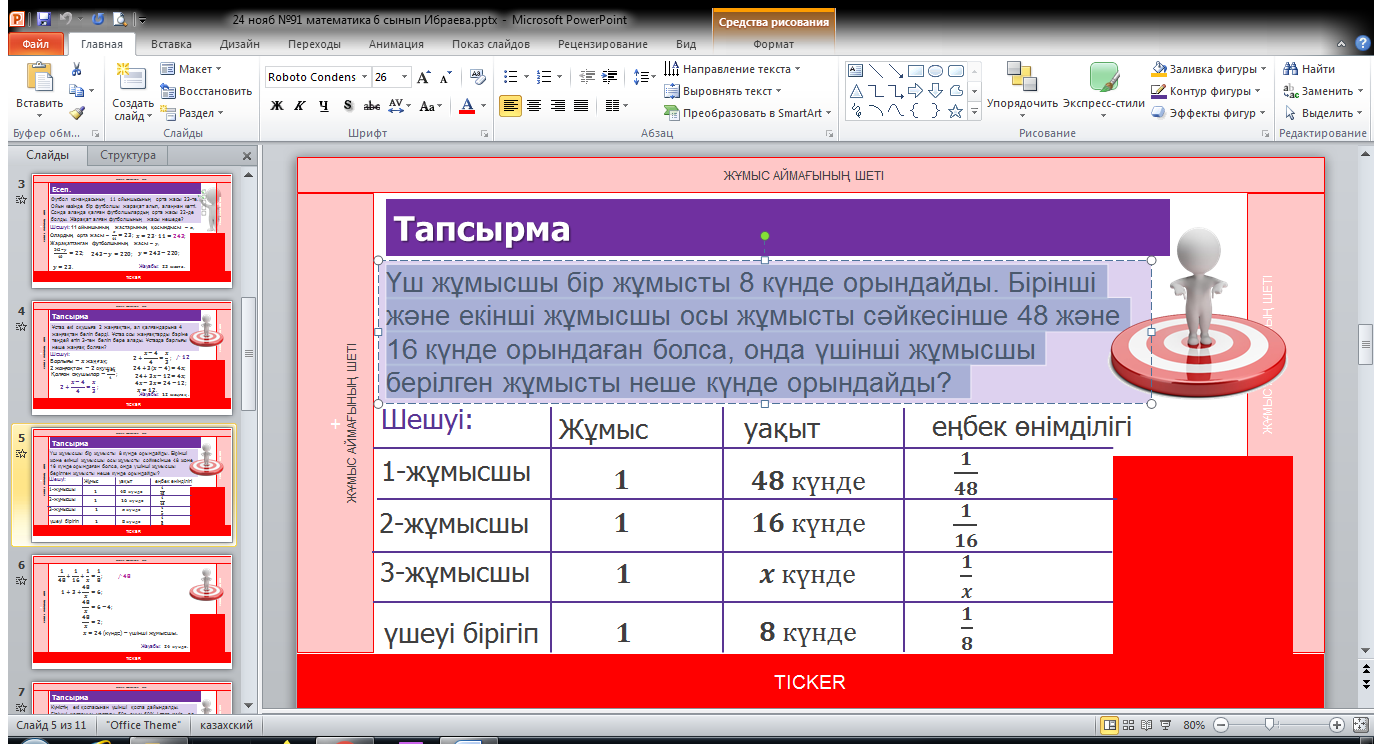Toggle justify text alignment
The width and height of the screenshot is (1382, 744).
point(580,106)
